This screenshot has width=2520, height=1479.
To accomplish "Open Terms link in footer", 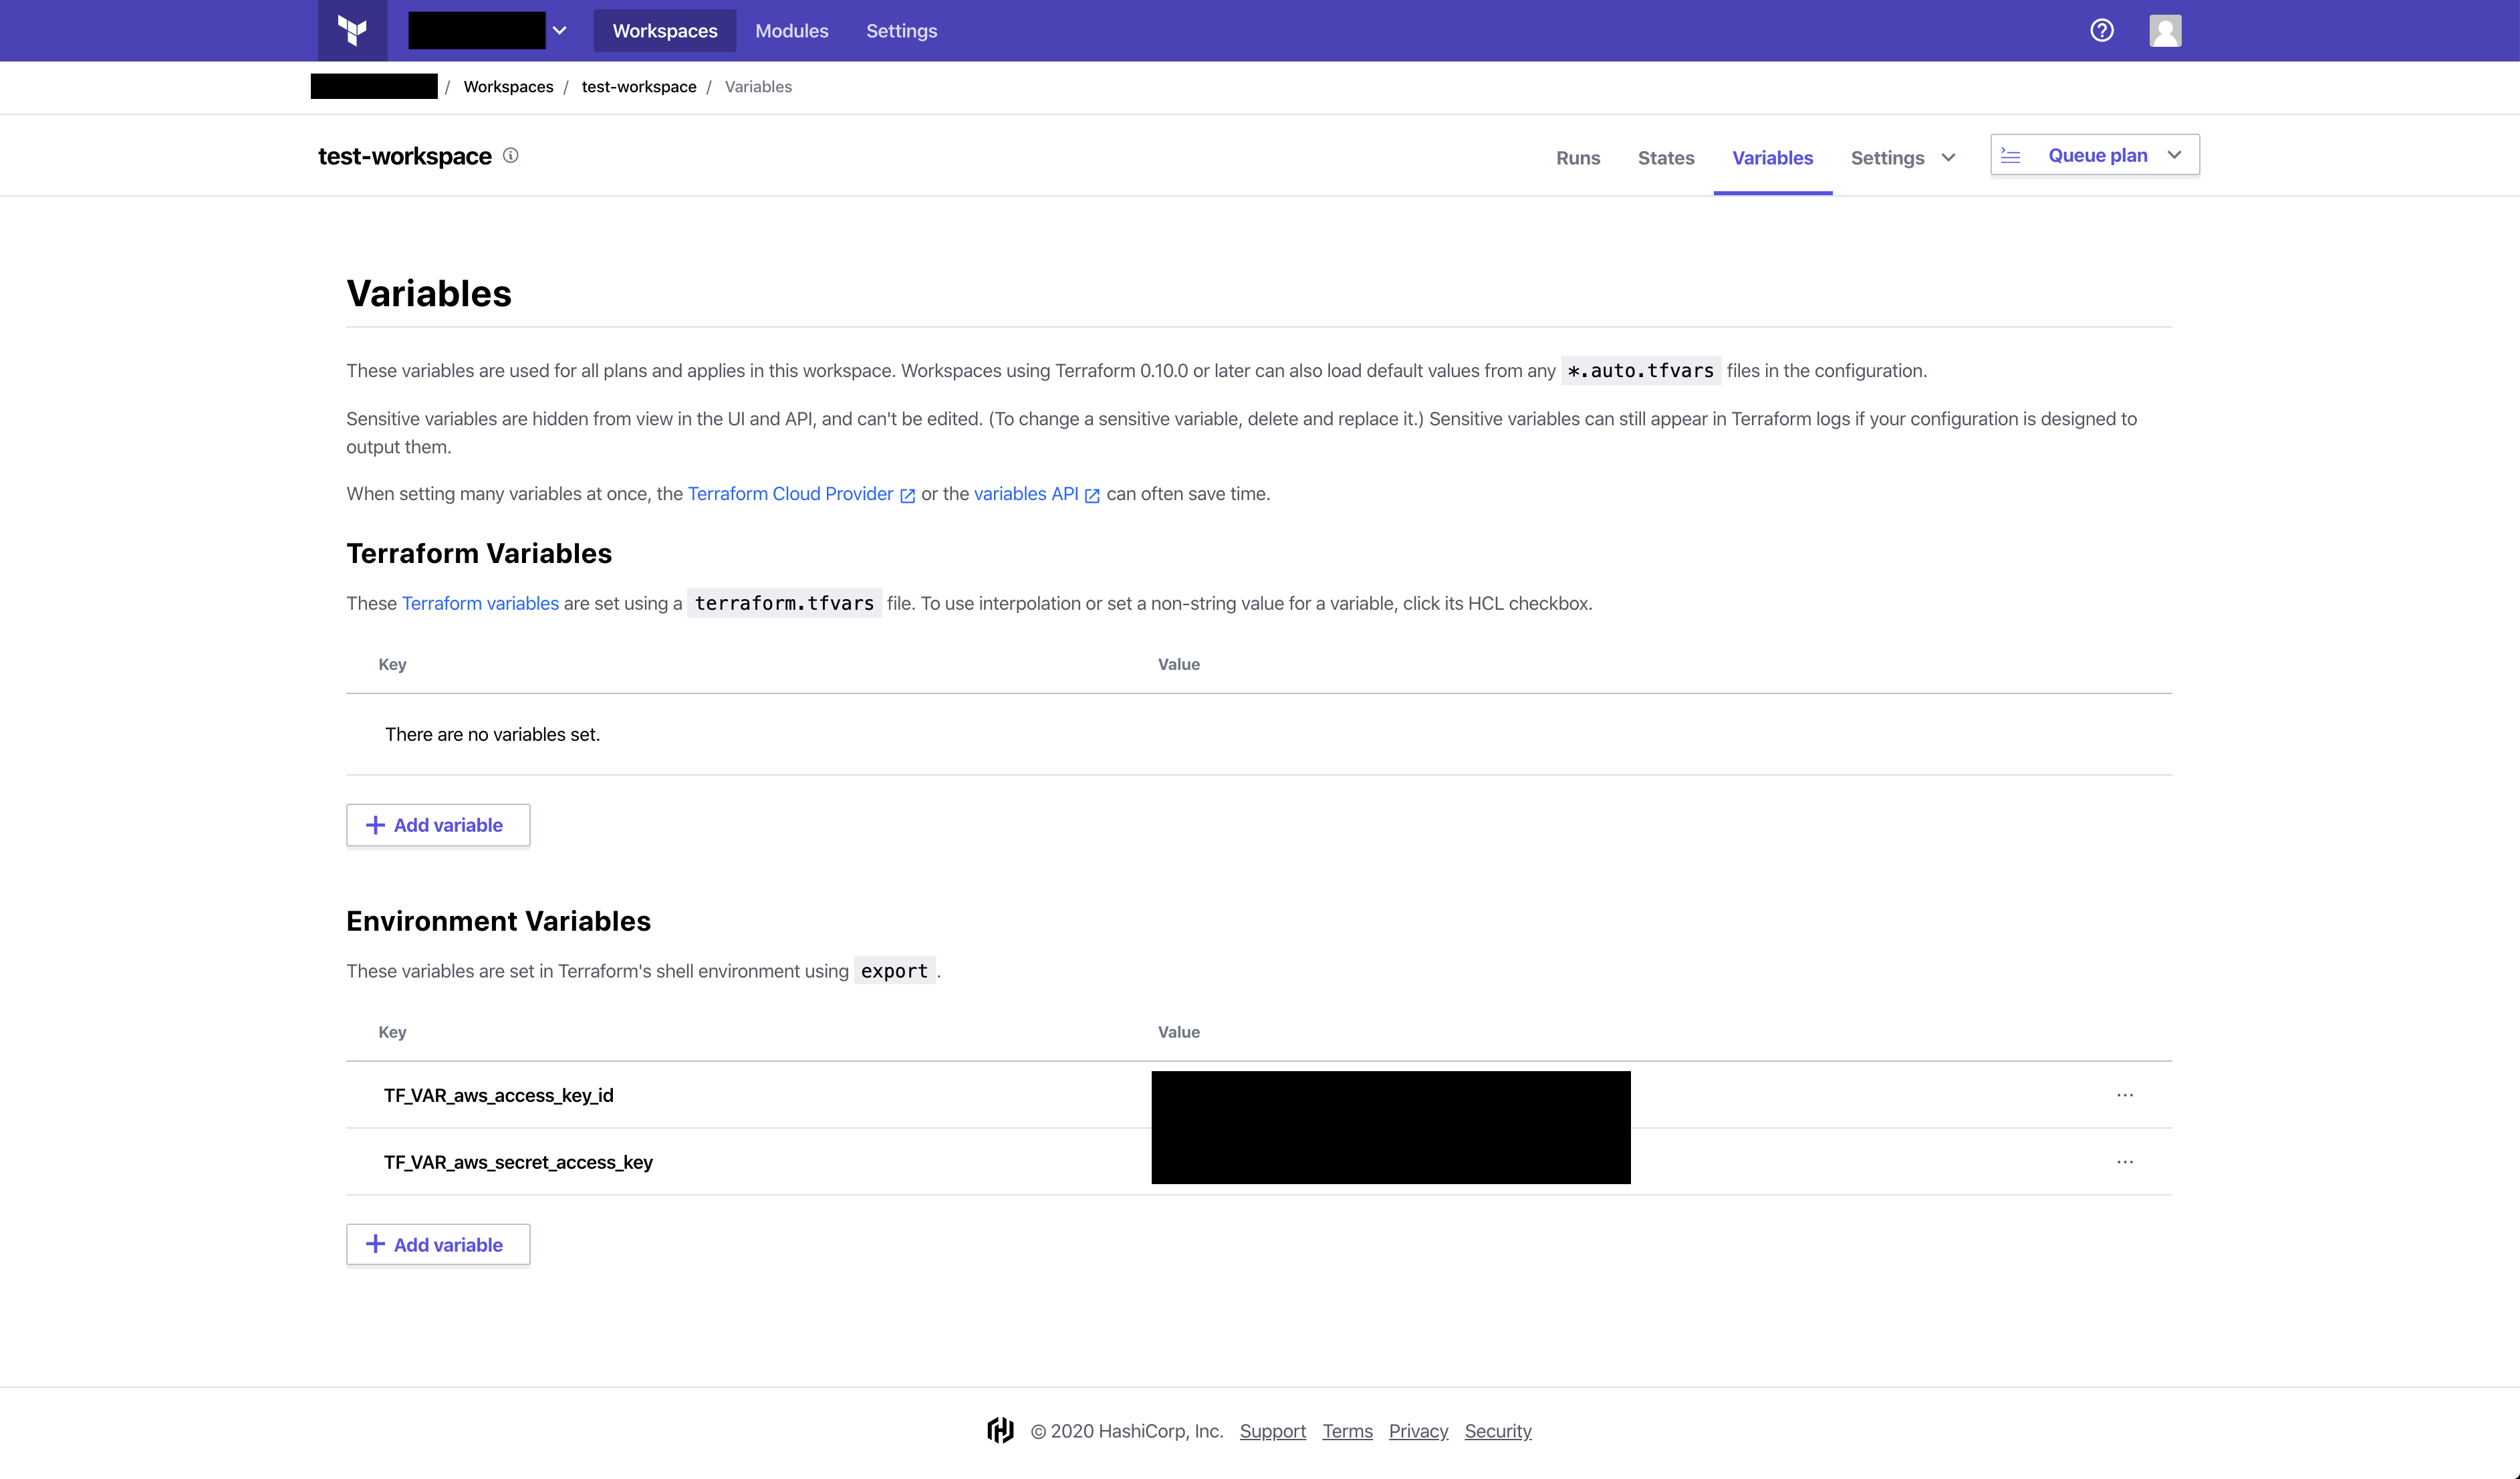I will pos(1347,1431).
